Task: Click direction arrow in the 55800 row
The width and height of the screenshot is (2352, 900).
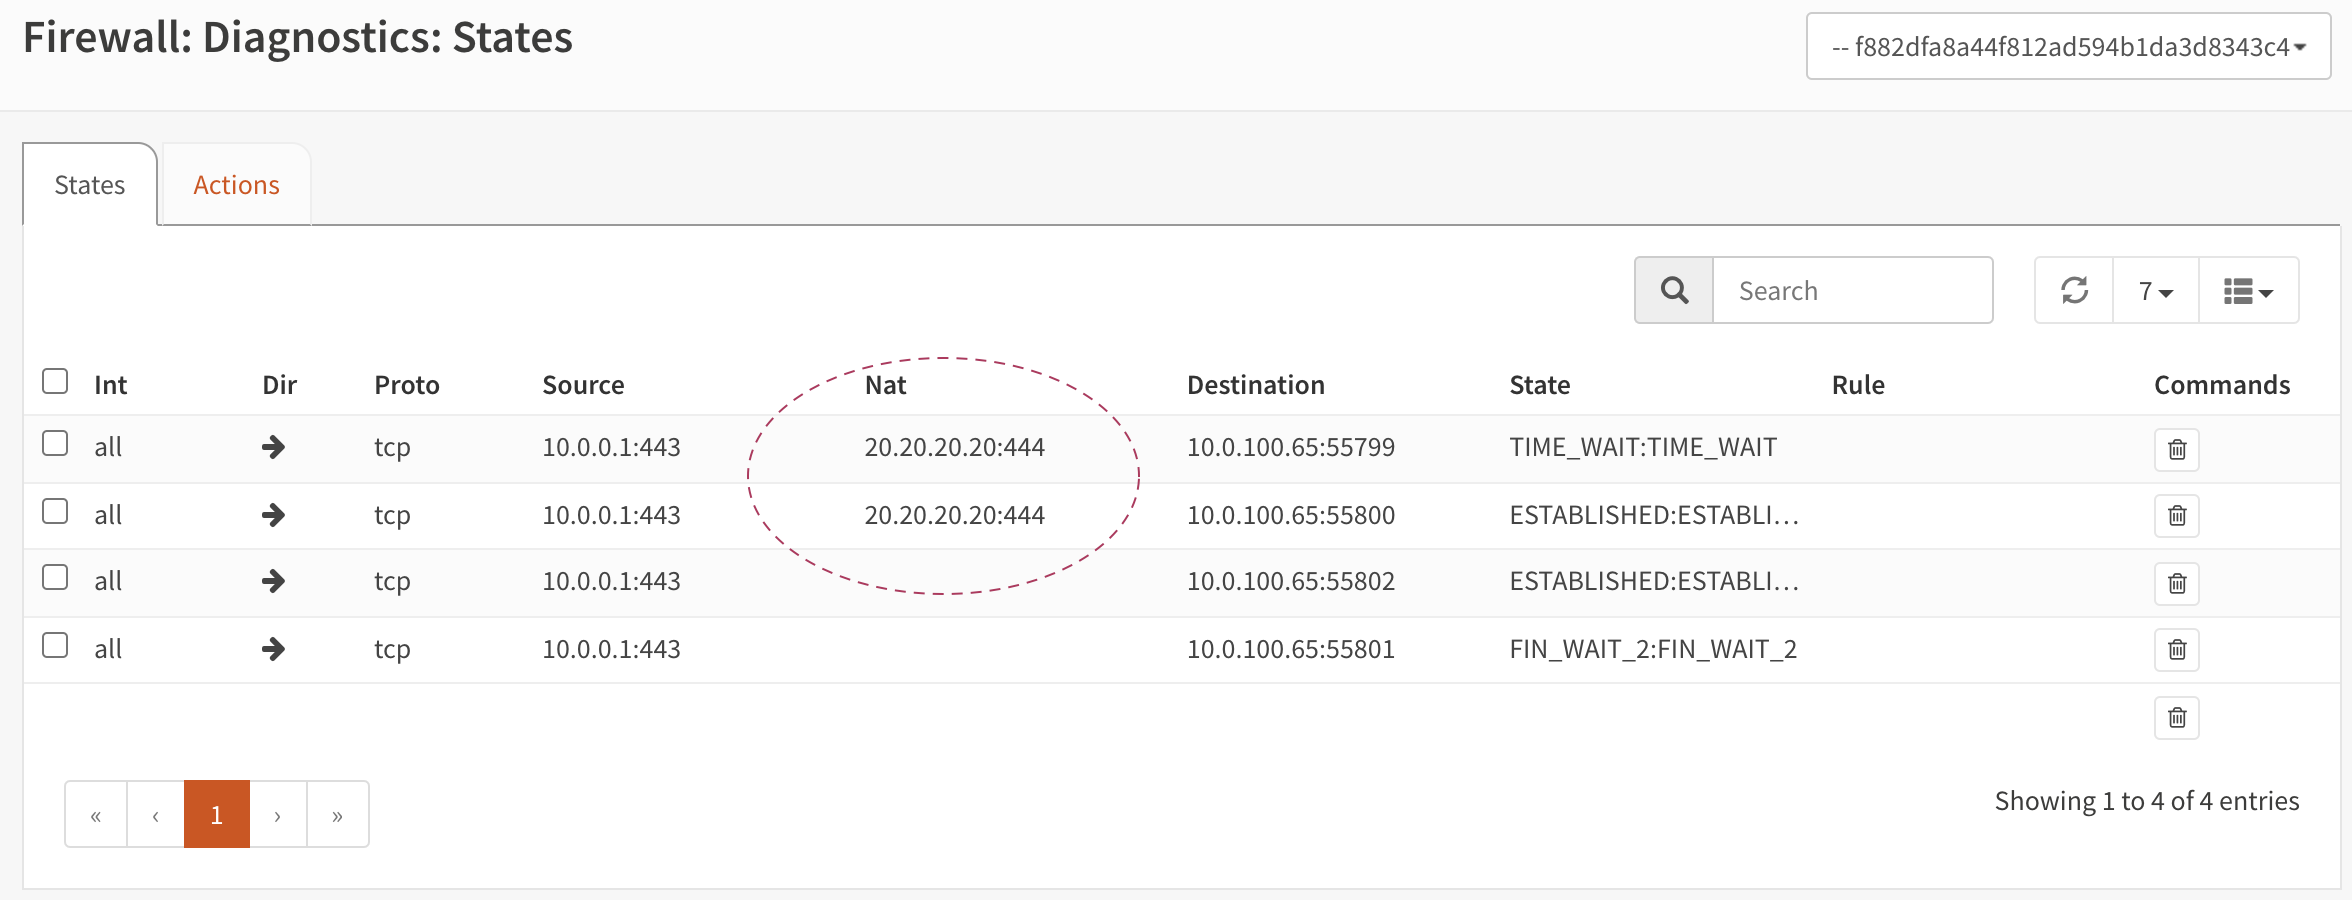Action: click(x=273, y=515)
